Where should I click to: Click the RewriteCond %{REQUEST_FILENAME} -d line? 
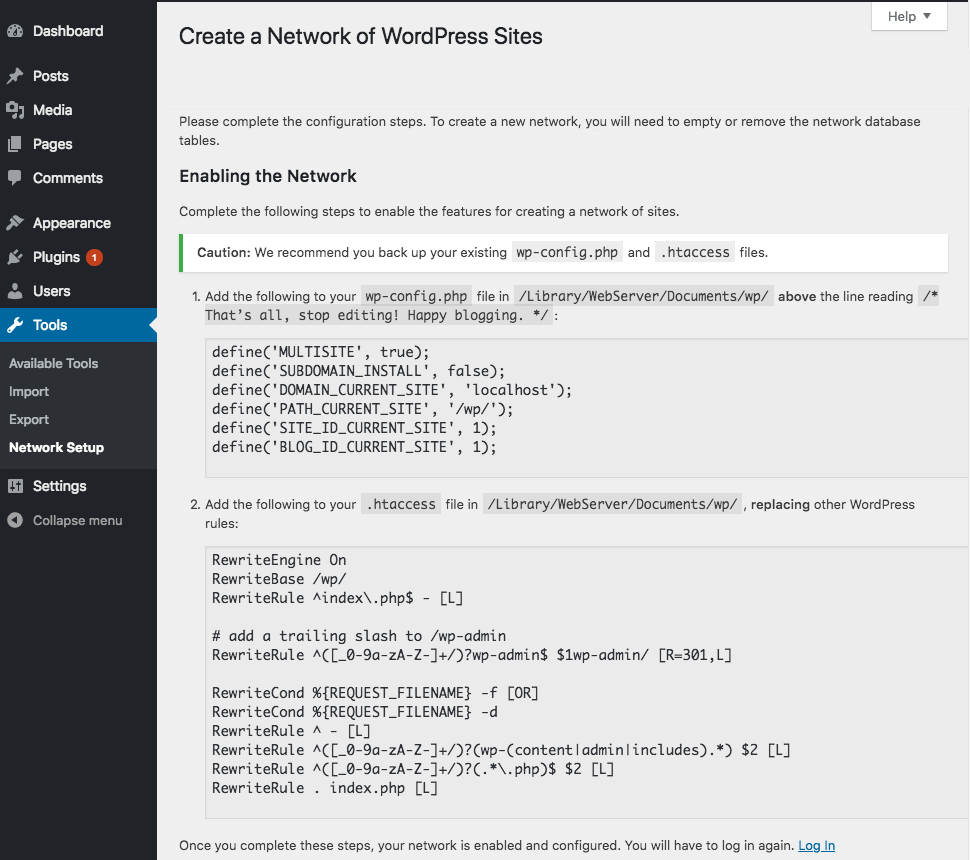(354, 712)
